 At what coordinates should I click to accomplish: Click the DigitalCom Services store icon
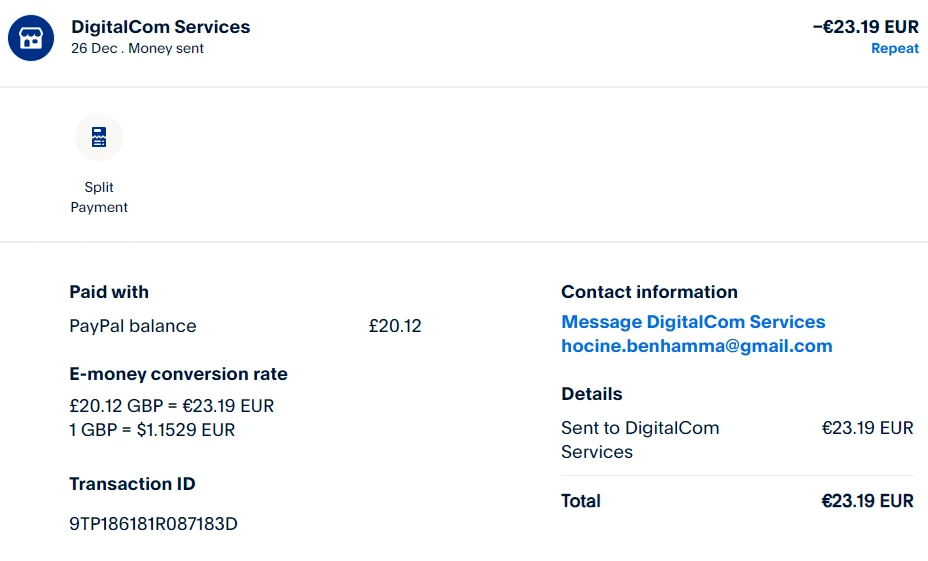31,38
